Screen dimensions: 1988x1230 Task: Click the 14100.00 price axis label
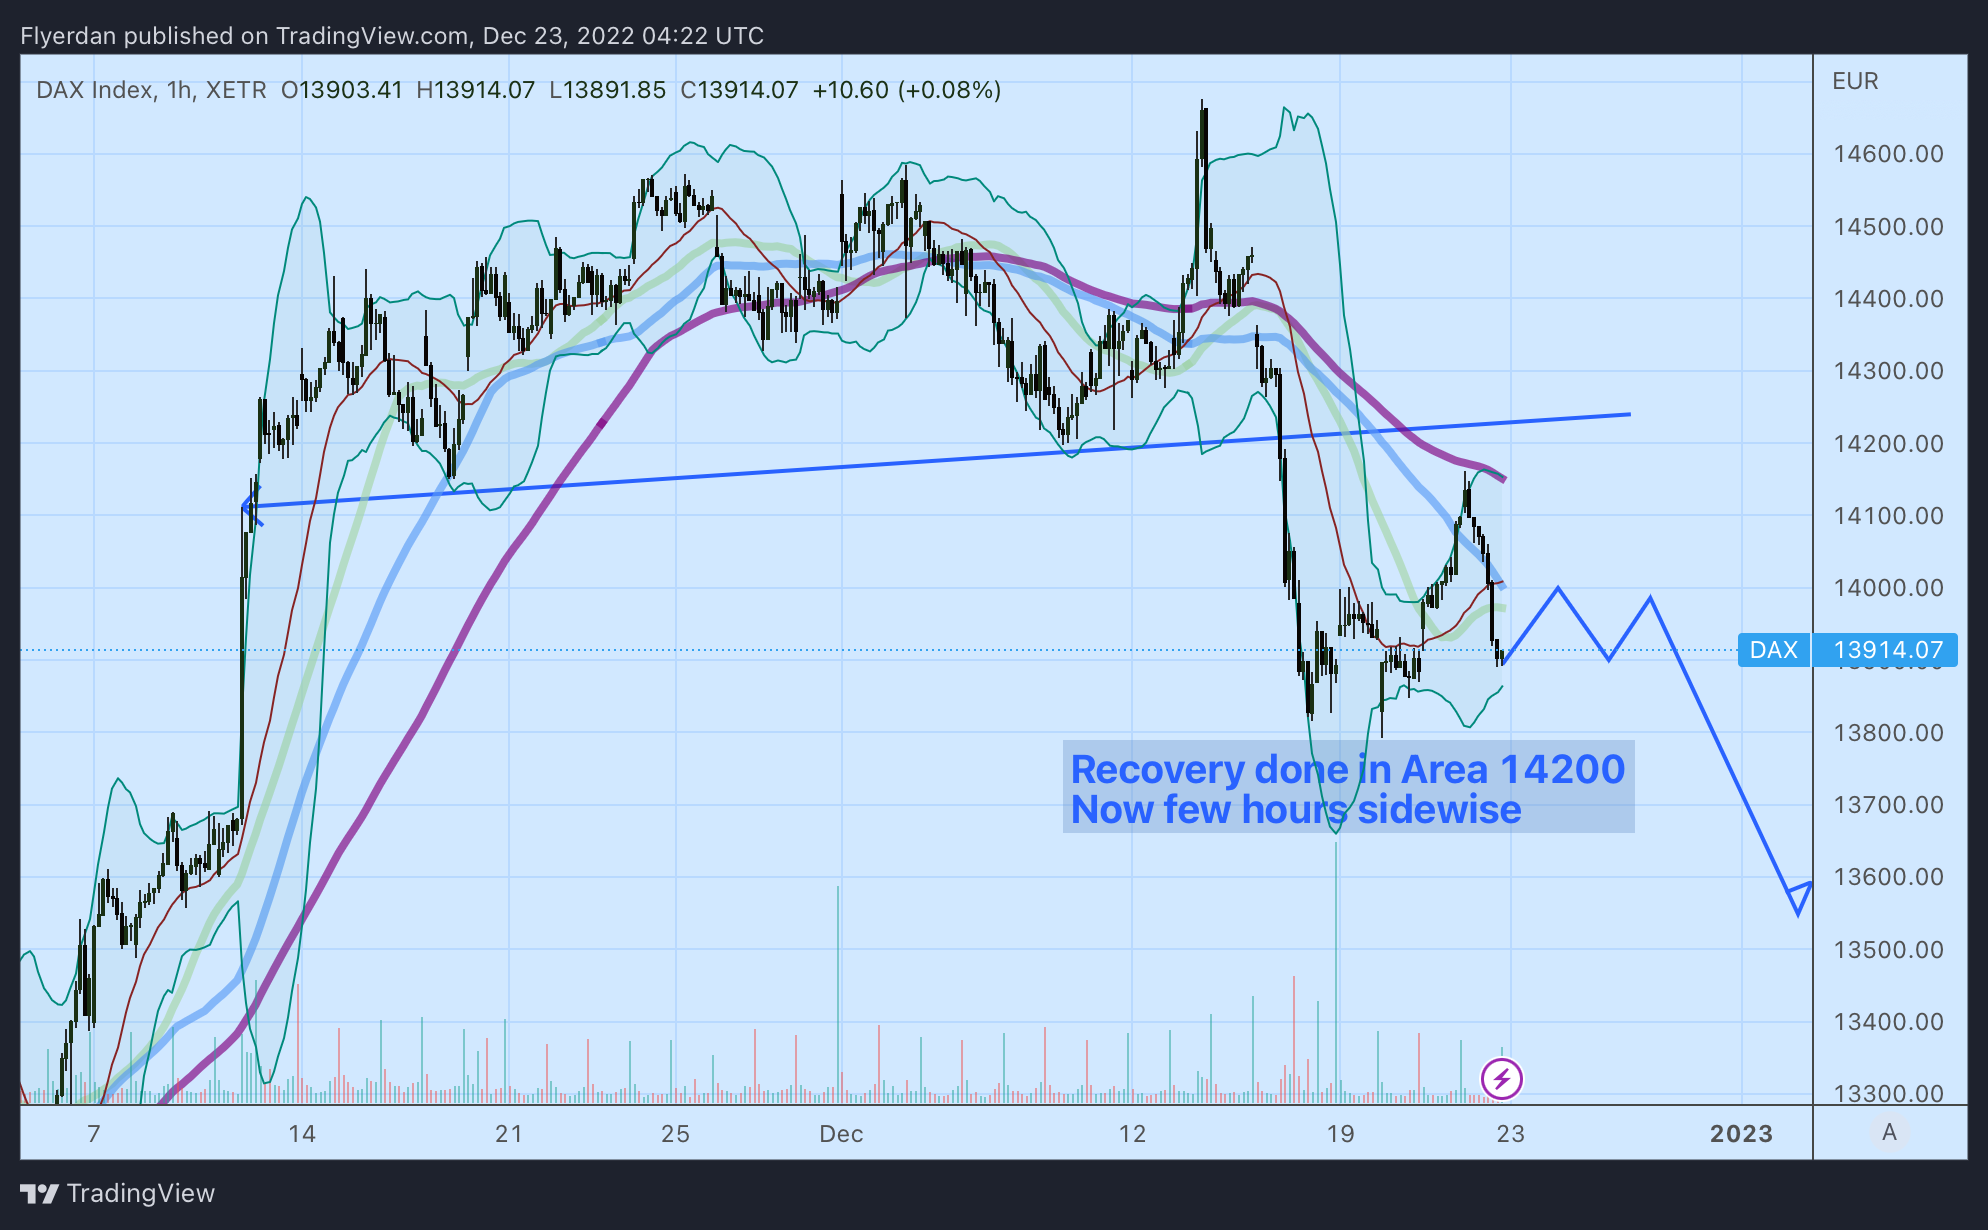click(1888, 515)
